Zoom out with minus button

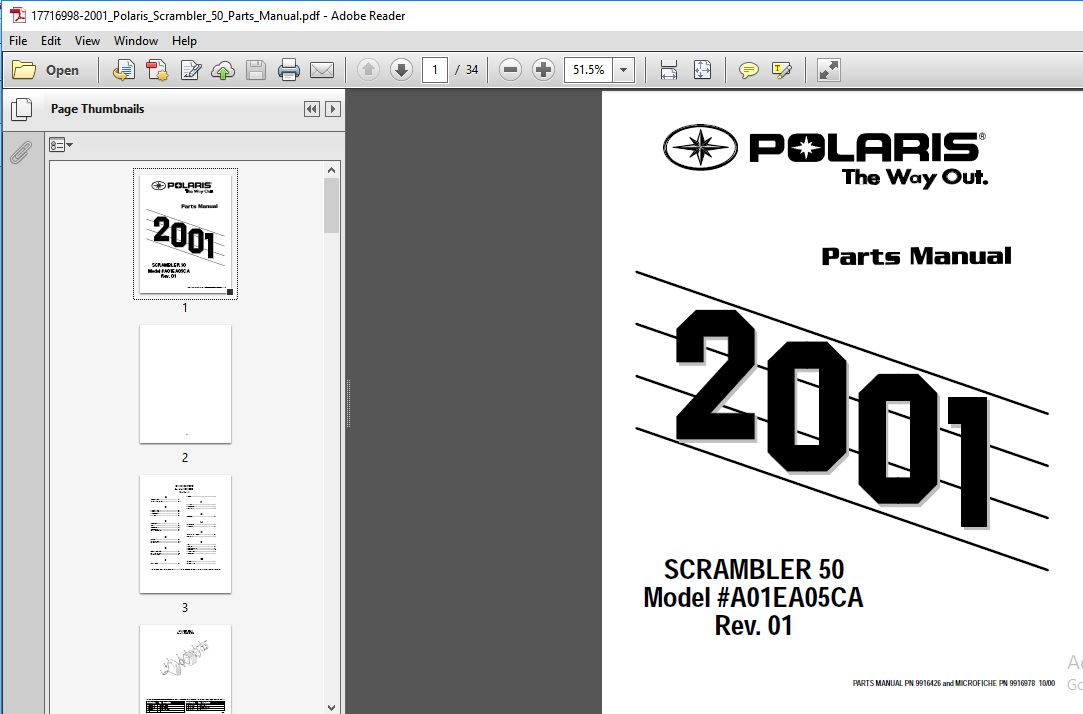pos(510,70)
